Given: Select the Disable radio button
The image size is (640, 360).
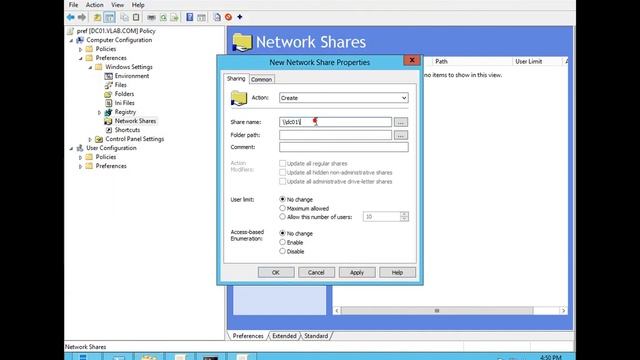Looking at the screenshot, I should pyautogui.click(x=282, y=251).
